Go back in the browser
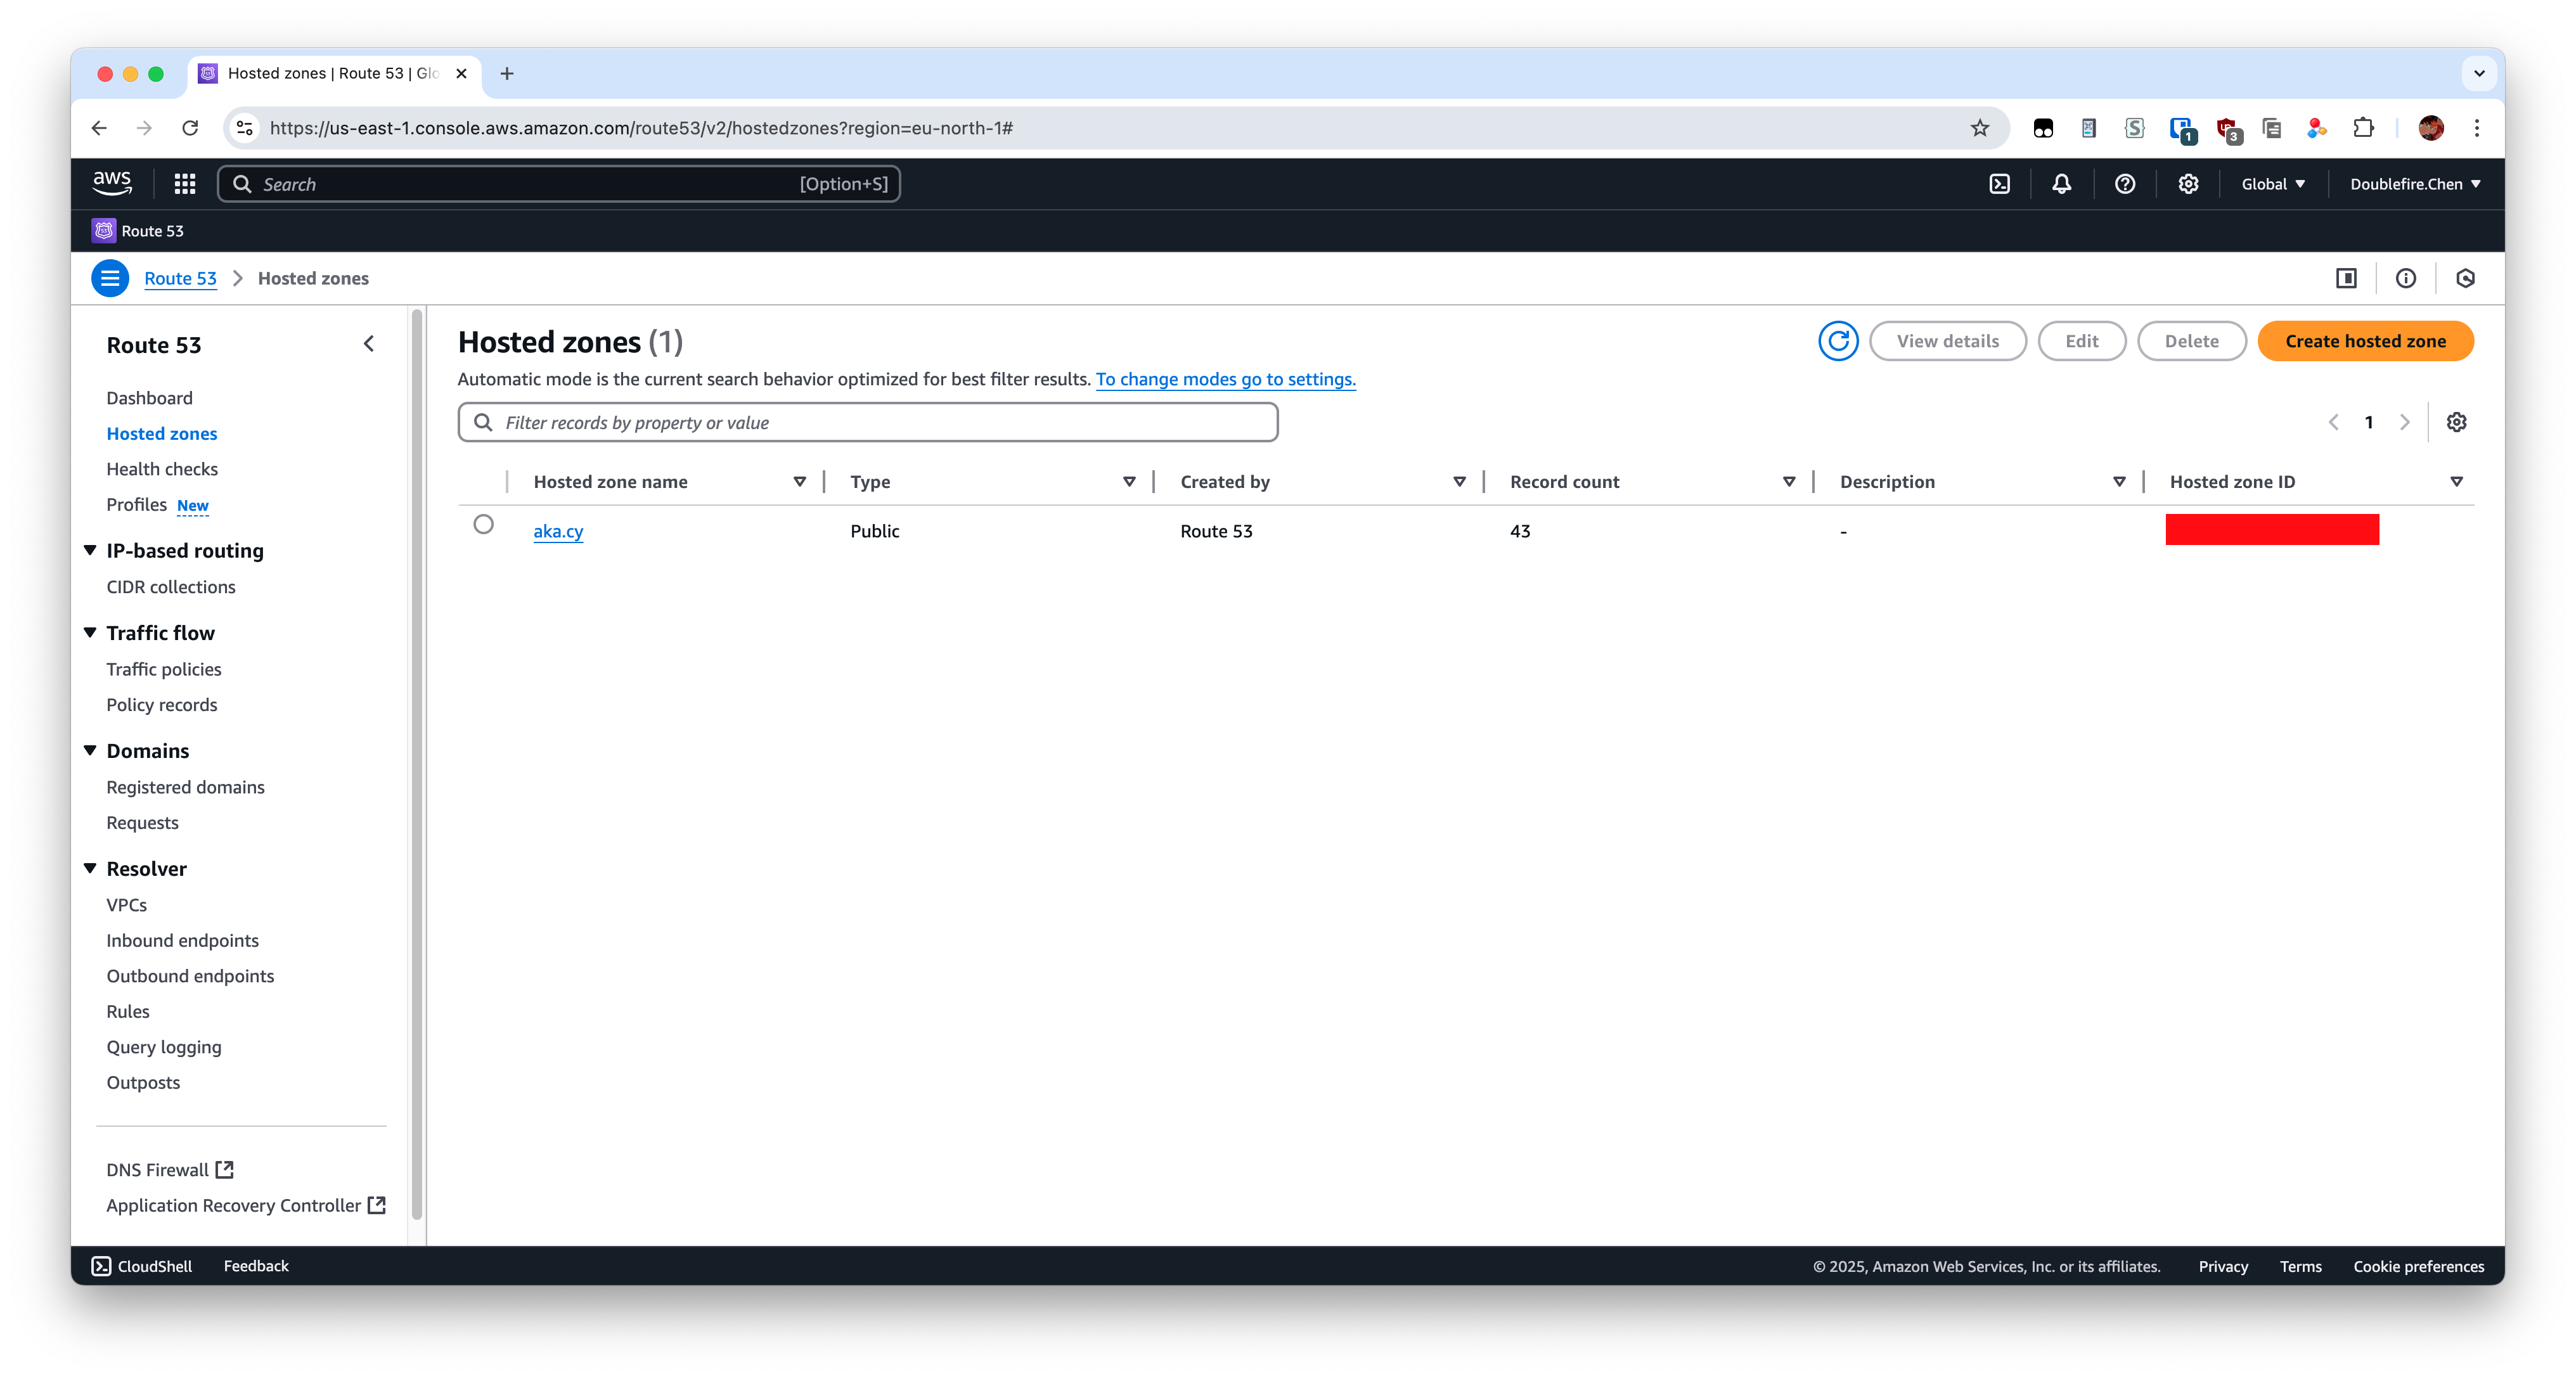 coord(99,128)
